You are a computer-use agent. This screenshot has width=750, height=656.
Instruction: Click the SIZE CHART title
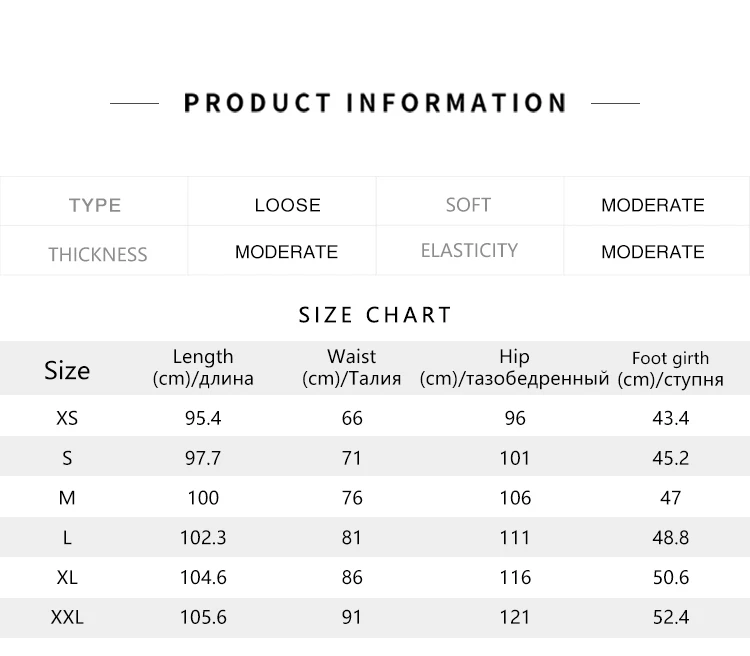coord(375,316)
